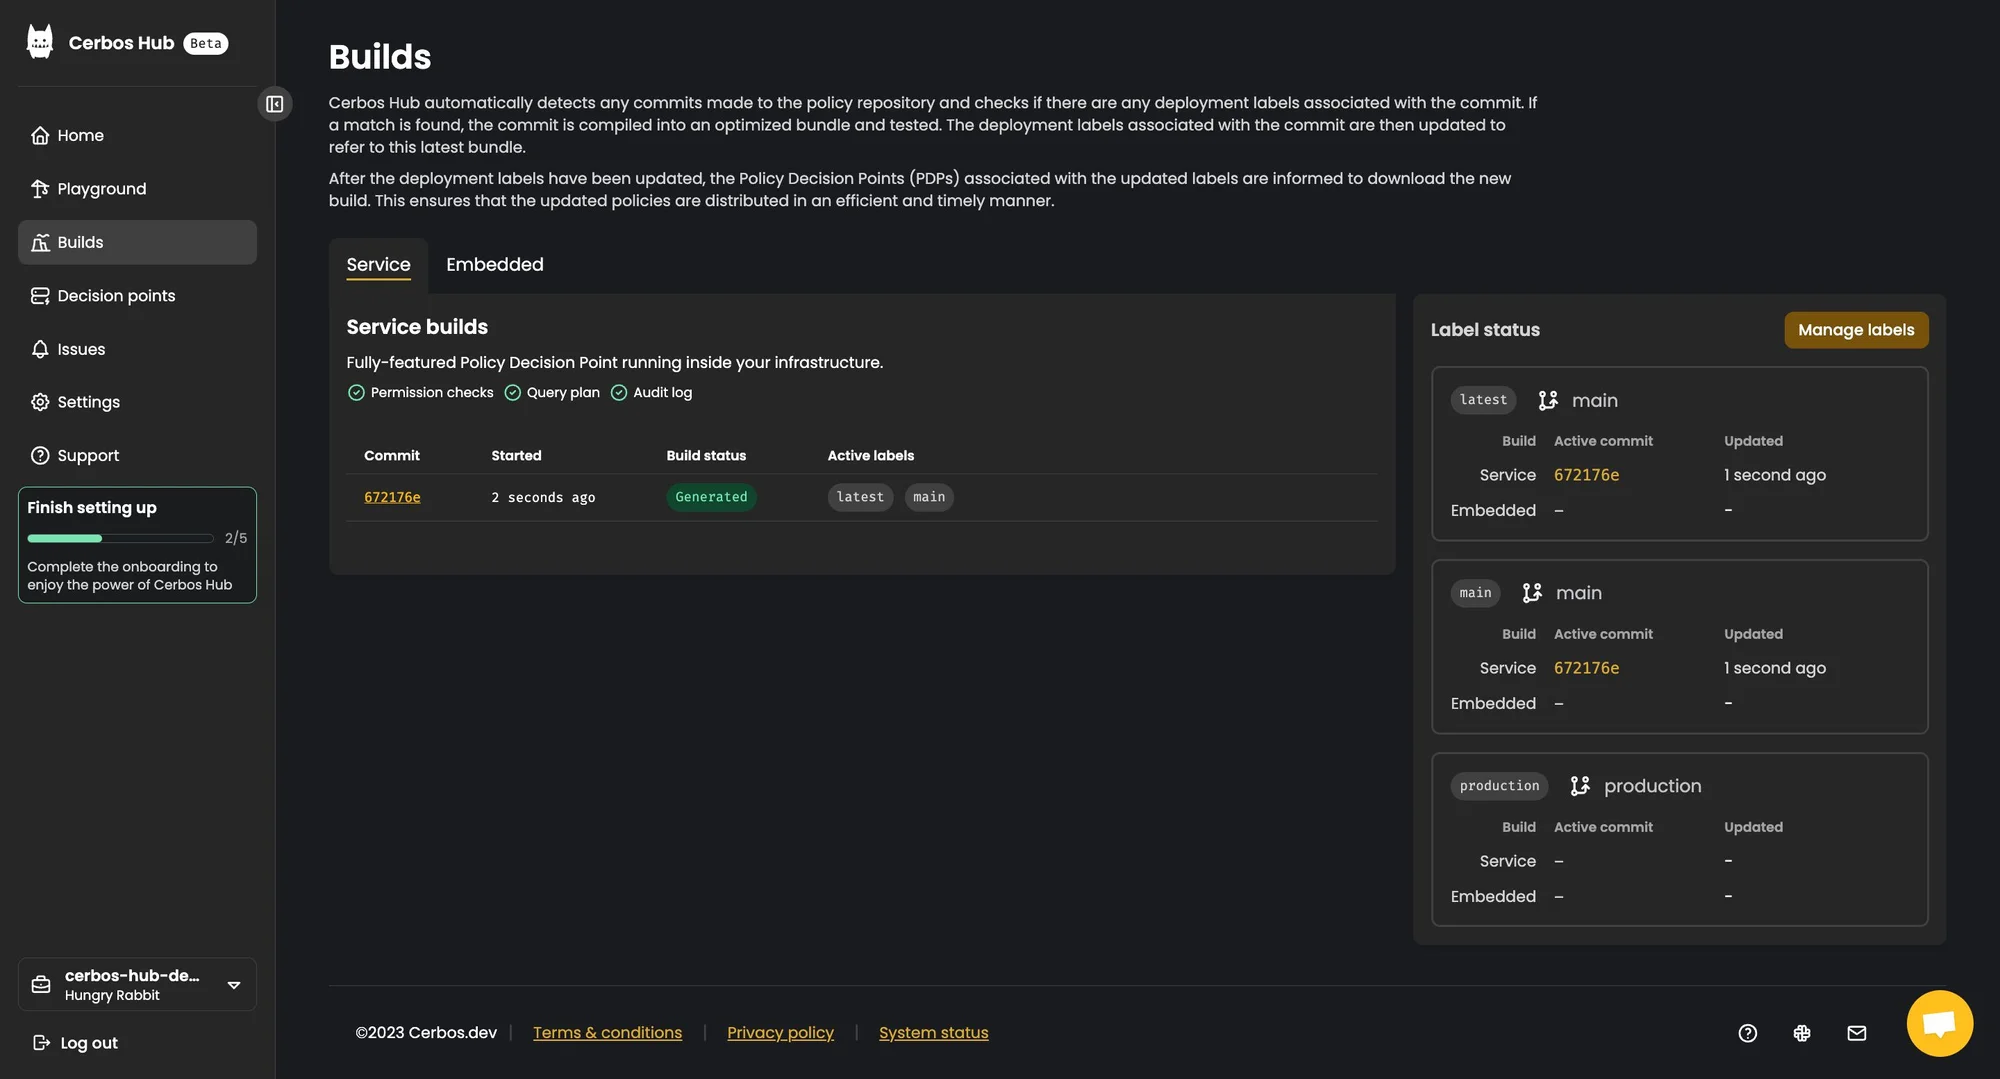Open Decision points in the sidebar
2000x1079 pixels.
(x=116, y=296)
